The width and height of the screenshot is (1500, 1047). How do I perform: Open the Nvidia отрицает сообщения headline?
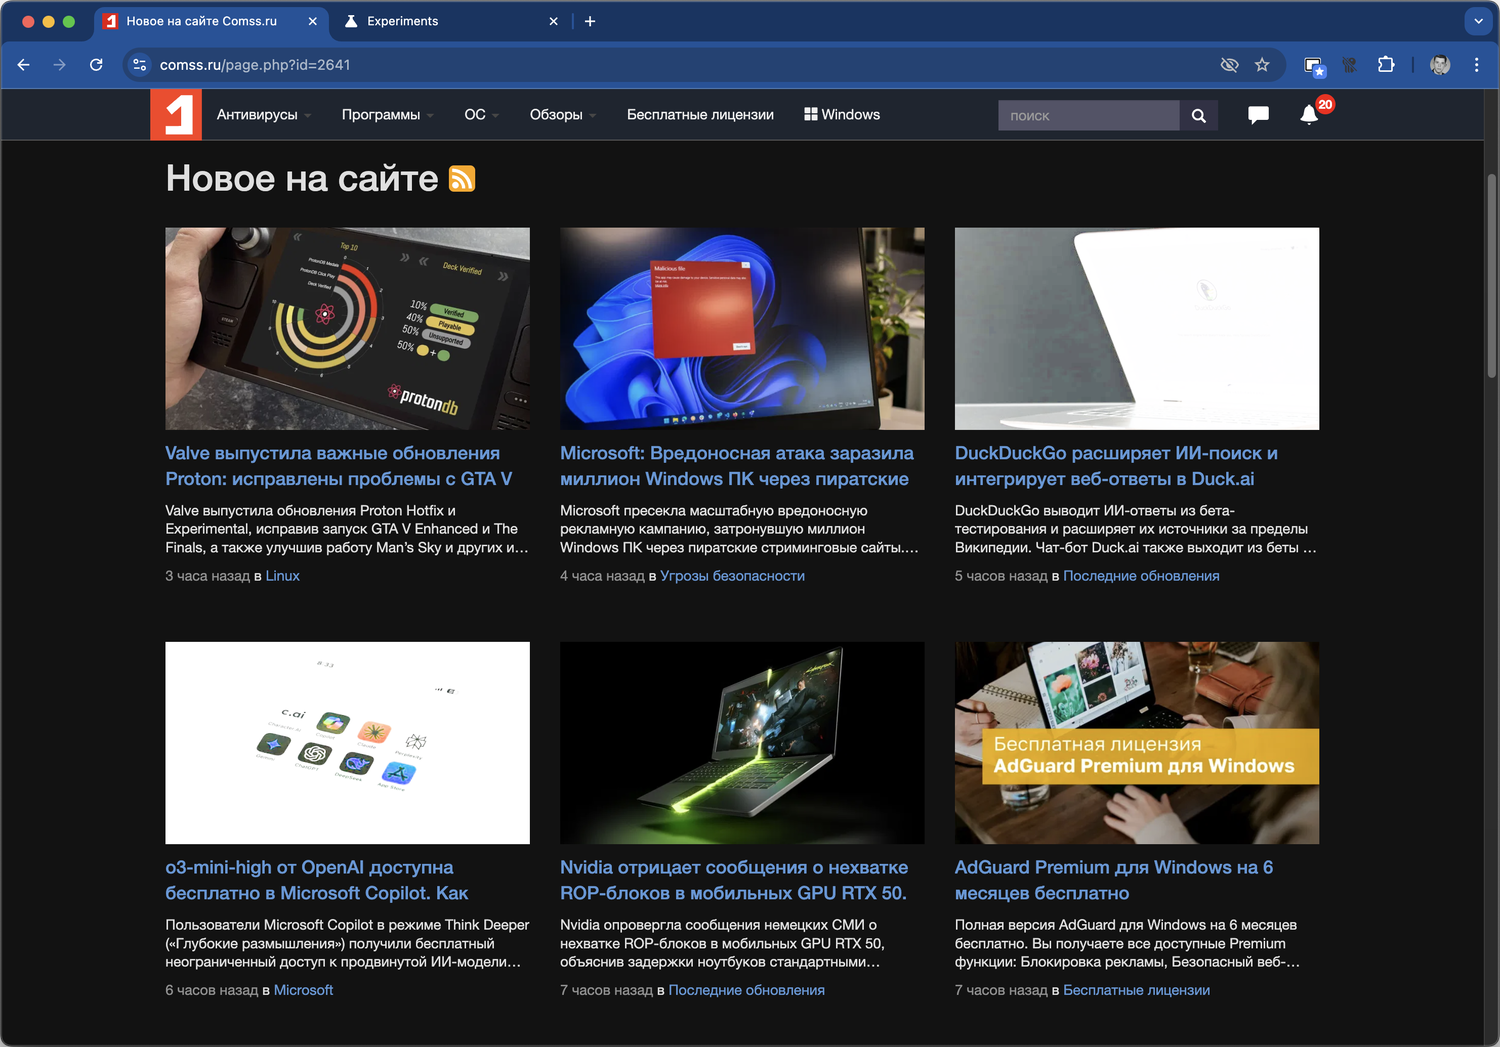pyautogui.click(x=734, y=880)
